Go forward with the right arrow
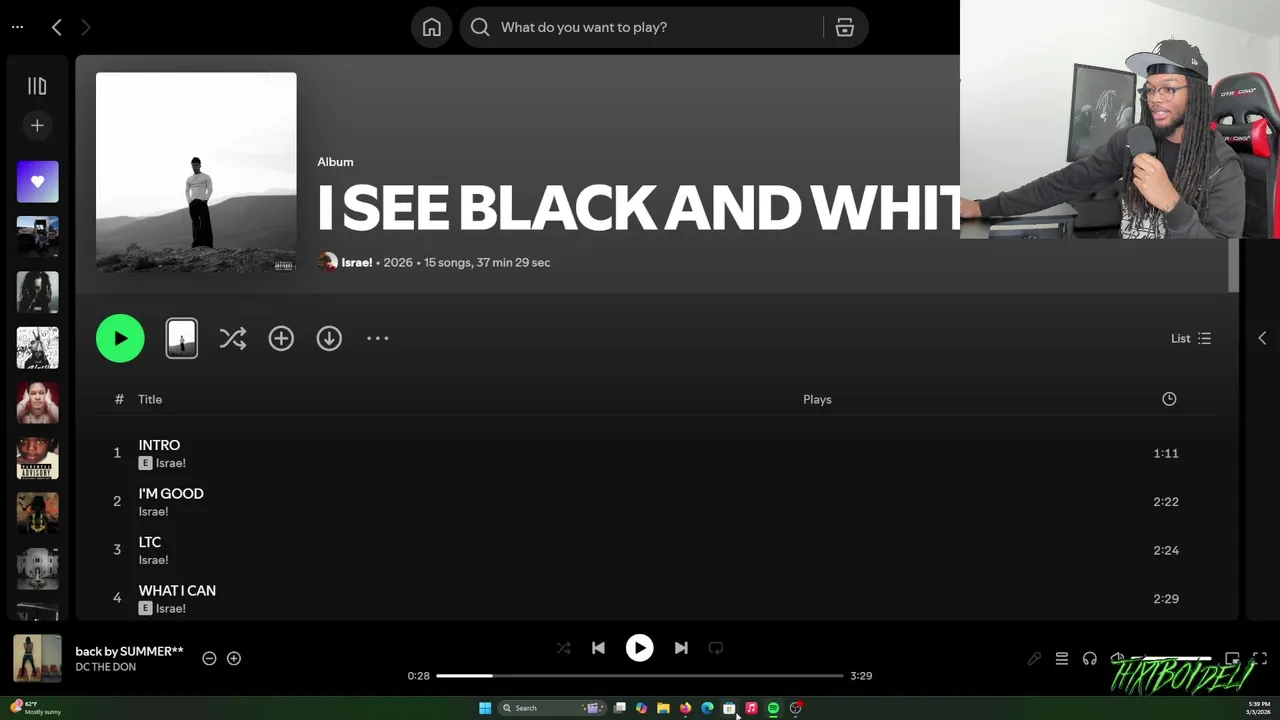 pyautogui.click(x=85, y=27)
